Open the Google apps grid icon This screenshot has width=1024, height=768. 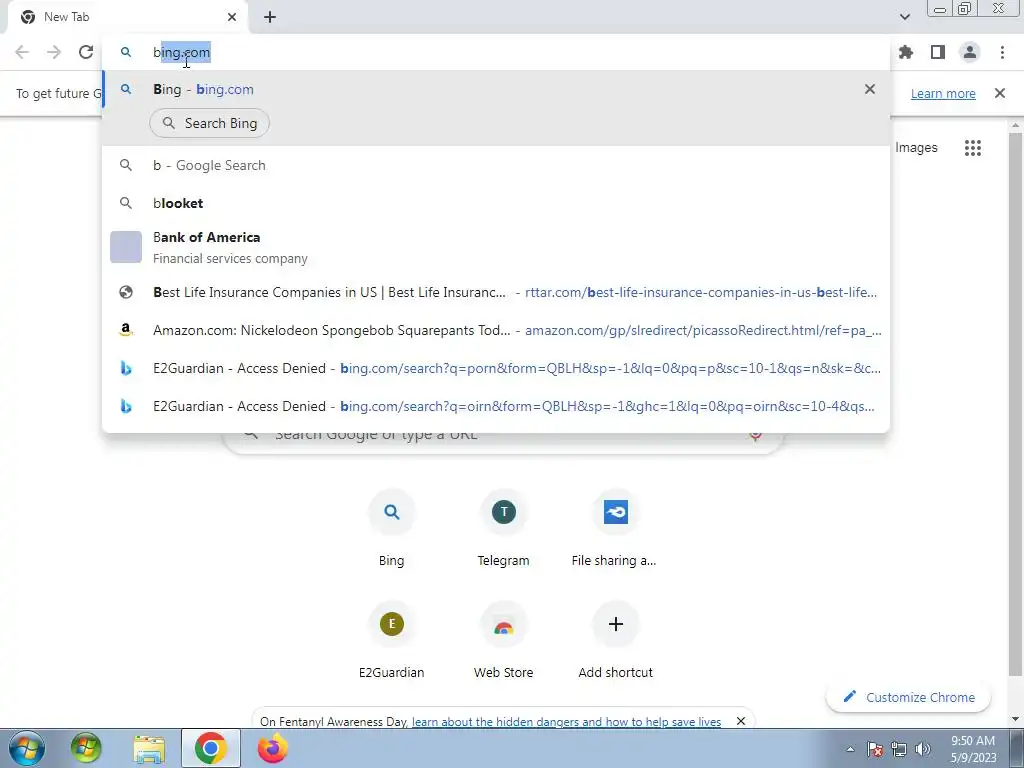973,148
